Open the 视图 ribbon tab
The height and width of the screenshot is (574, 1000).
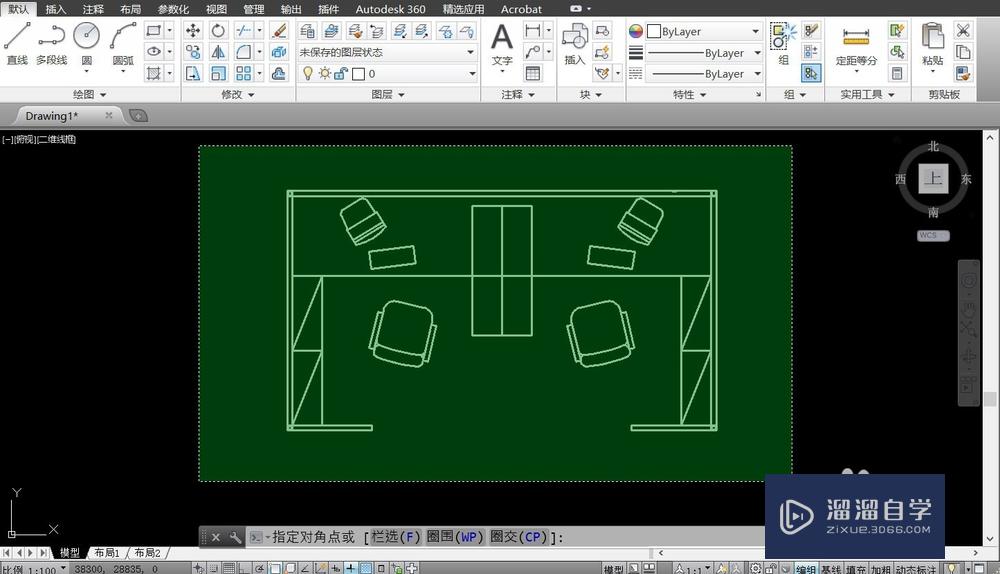[x=216, y=9]
